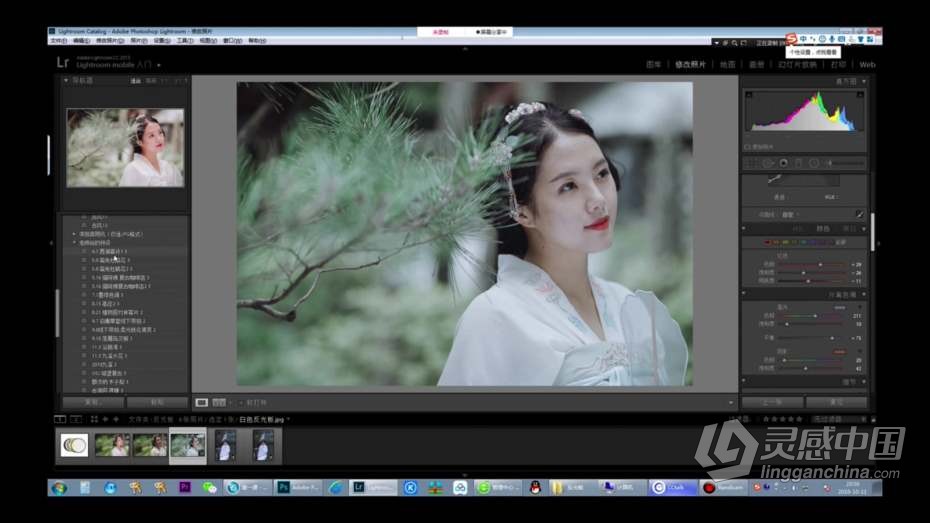
Task: Toggle the 细节 panel on/off switch
Action: [x=744, y=382]
